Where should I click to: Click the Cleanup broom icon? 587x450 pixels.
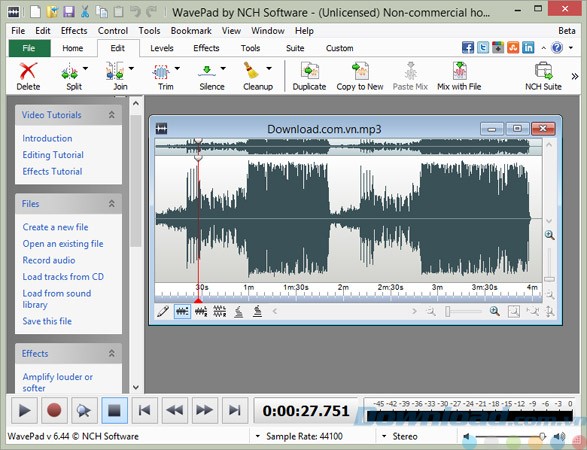click(252, 70)
